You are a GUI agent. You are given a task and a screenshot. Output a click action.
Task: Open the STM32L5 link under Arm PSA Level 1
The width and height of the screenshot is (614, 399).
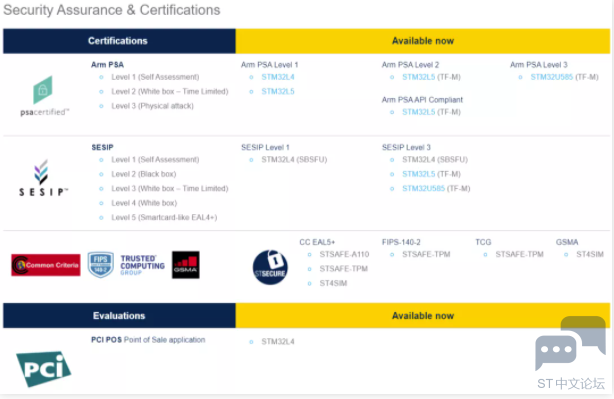278,92
